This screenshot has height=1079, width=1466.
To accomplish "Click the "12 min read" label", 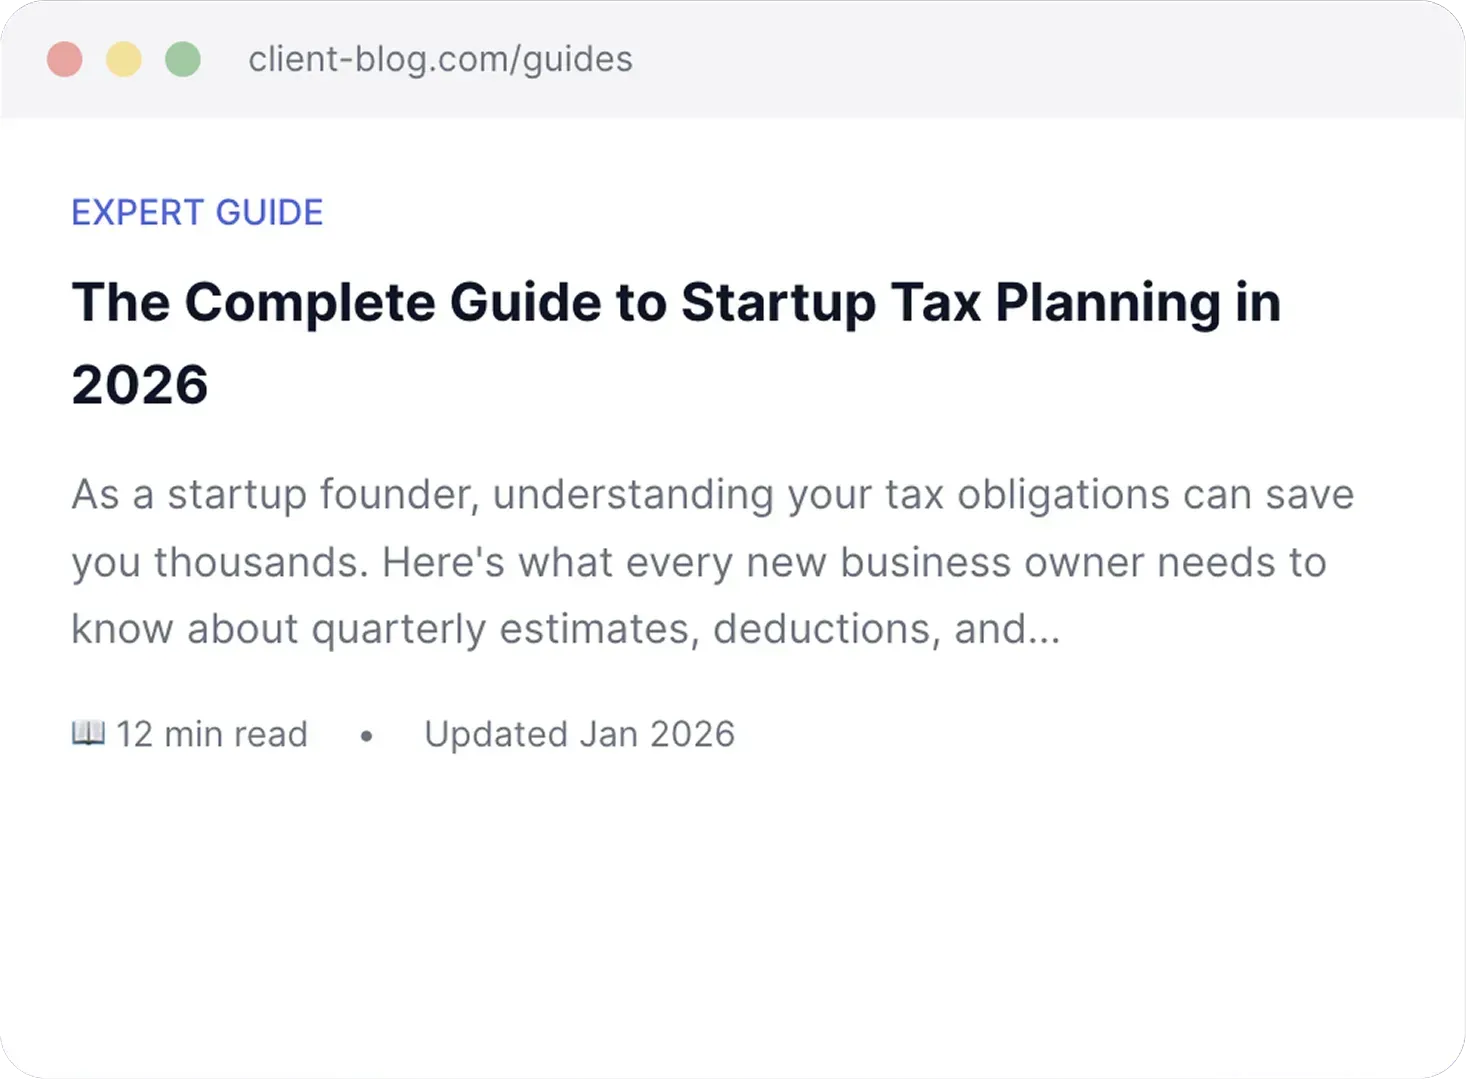I will [x=211, y=734].
